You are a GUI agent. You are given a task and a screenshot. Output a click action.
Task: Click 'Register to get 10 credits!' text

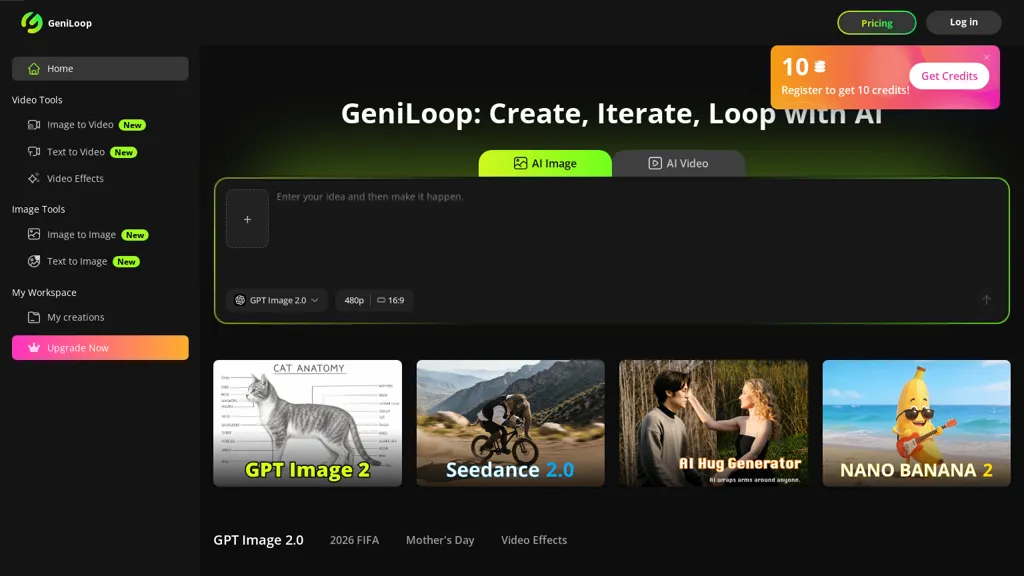(x=845, y=90)
